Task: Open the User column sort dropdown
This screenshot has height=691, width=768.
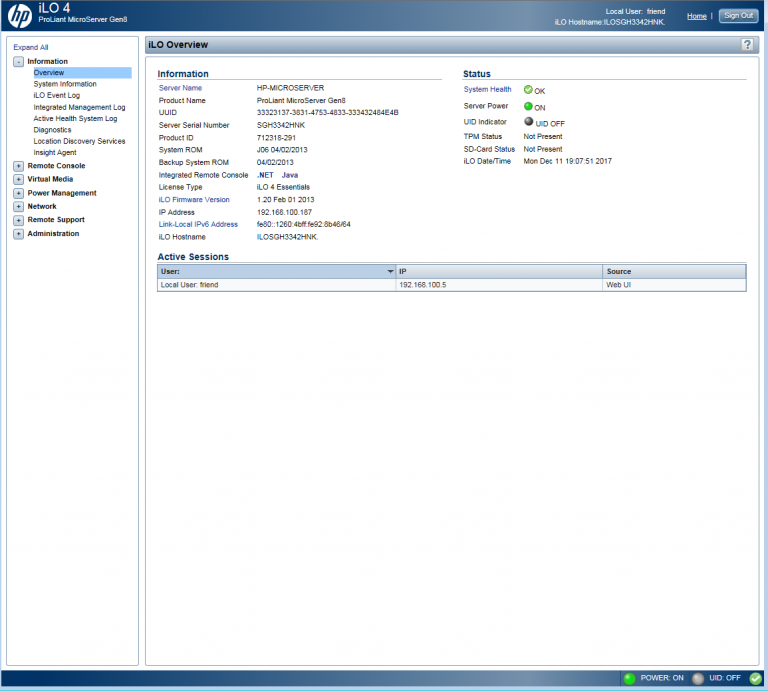Action: click(x=390, y=272)
